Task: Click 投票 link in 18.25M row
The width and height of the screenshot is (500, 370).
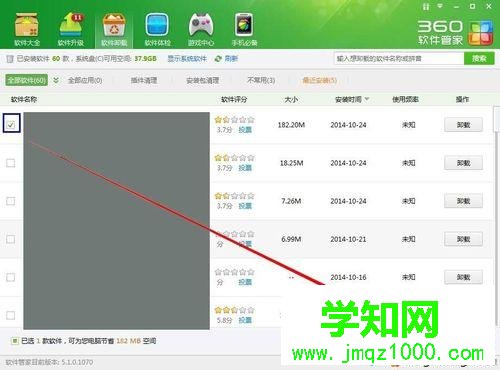Action: [x=245, y=168]
